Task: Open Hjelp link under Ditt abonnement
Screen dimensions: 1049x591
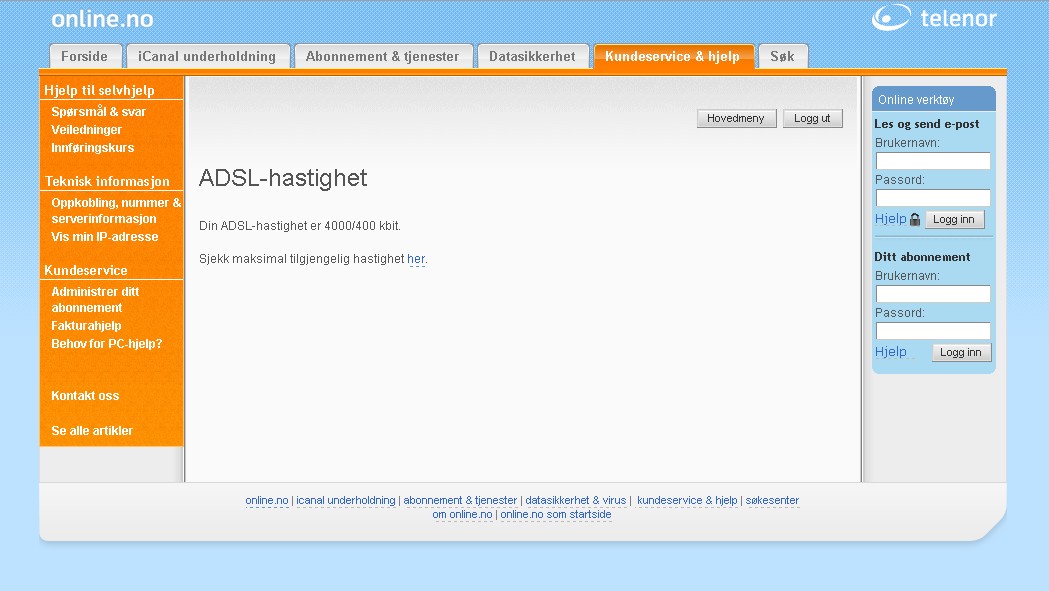Action: 890,351
